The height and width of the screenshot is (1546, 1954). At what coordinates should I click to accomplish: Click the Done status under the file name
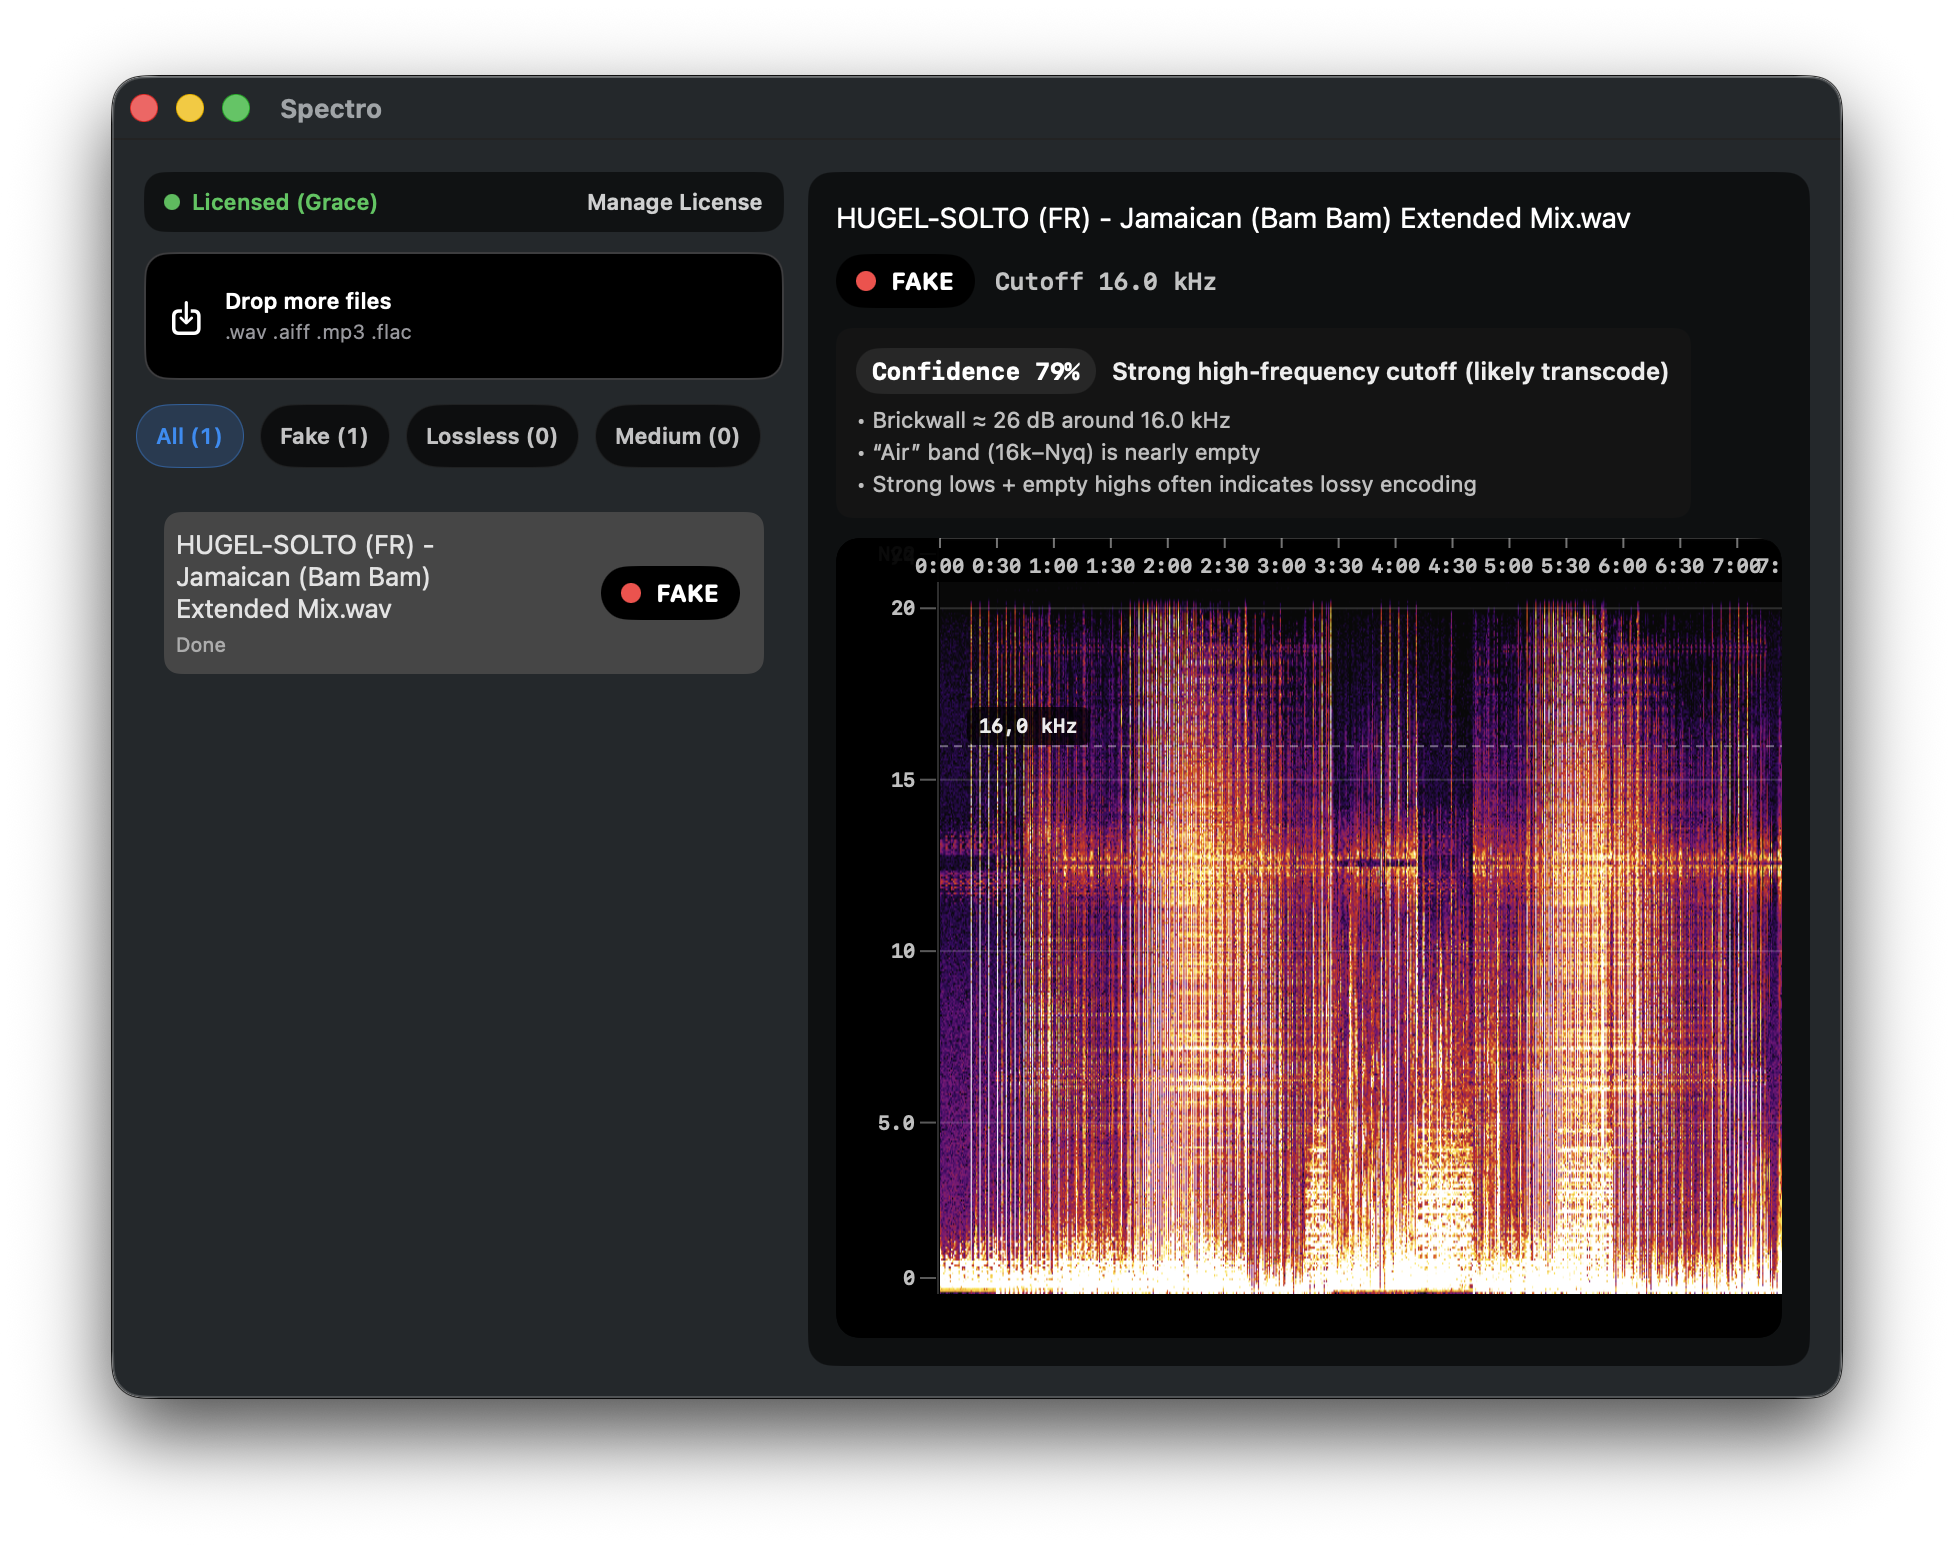click(200, 645)
